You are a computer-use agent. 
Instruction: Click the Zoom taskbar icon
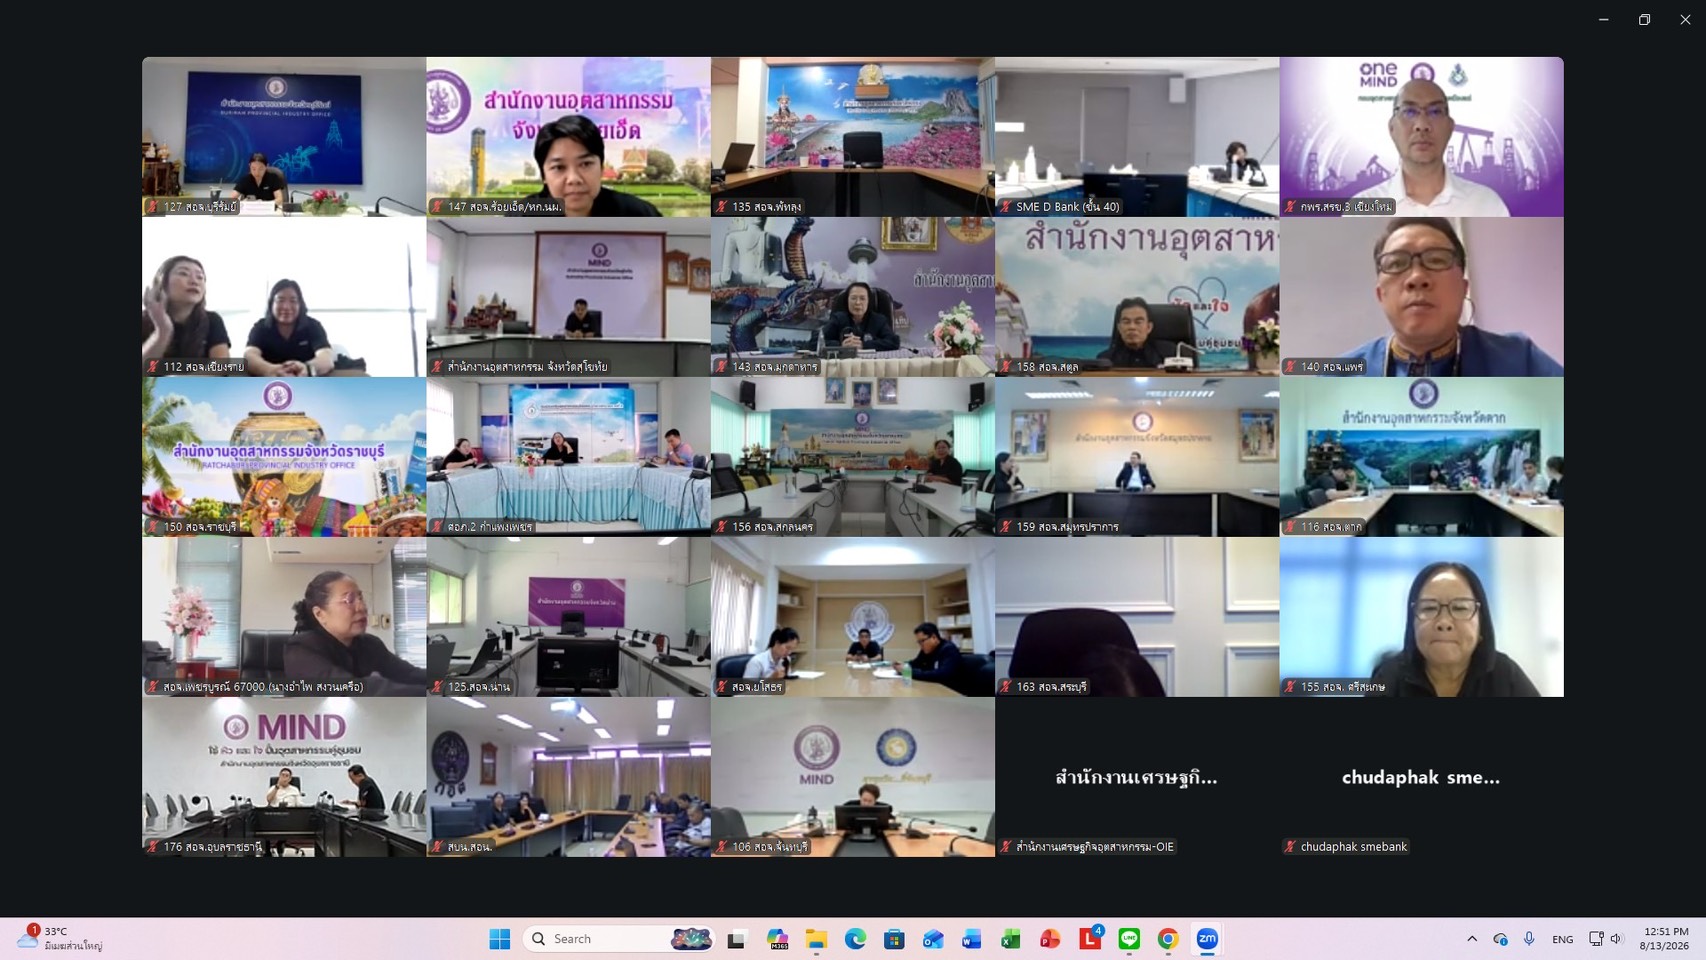tap(1207, 939)
